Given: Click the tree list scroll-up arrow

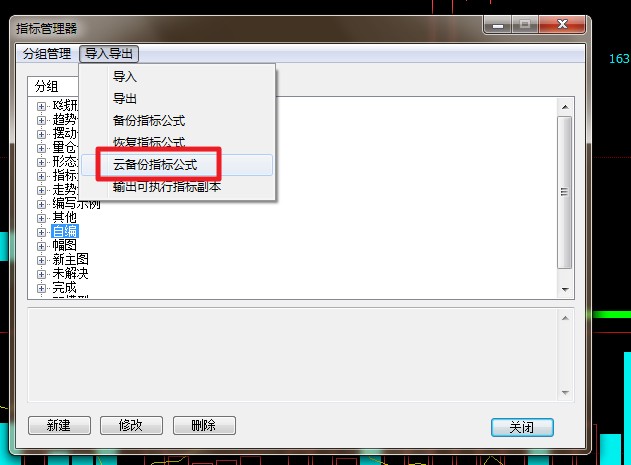Looking at the screenshot, I should (x=565, y=107).
